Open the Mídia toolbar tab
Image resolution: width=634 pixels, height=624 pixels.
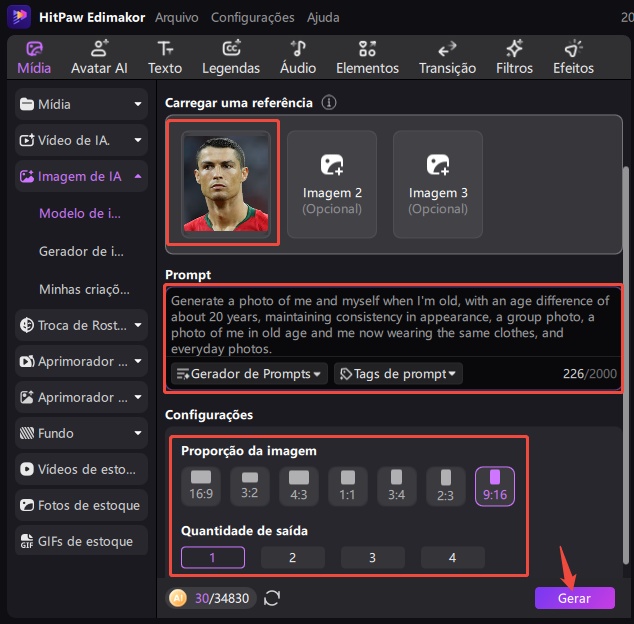[34, 57]
